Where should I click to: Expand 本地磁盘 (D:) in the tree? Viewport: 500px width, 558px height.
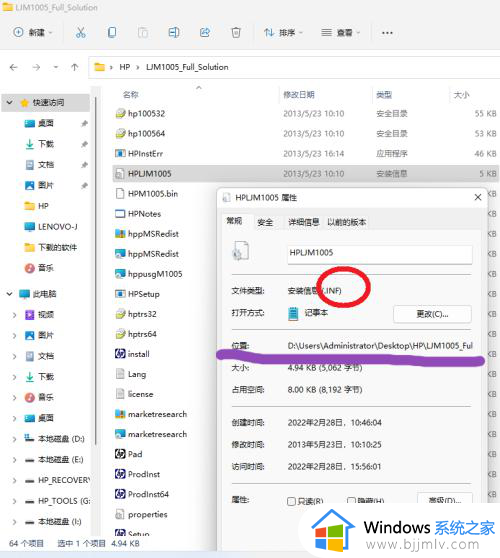point(14,439)
